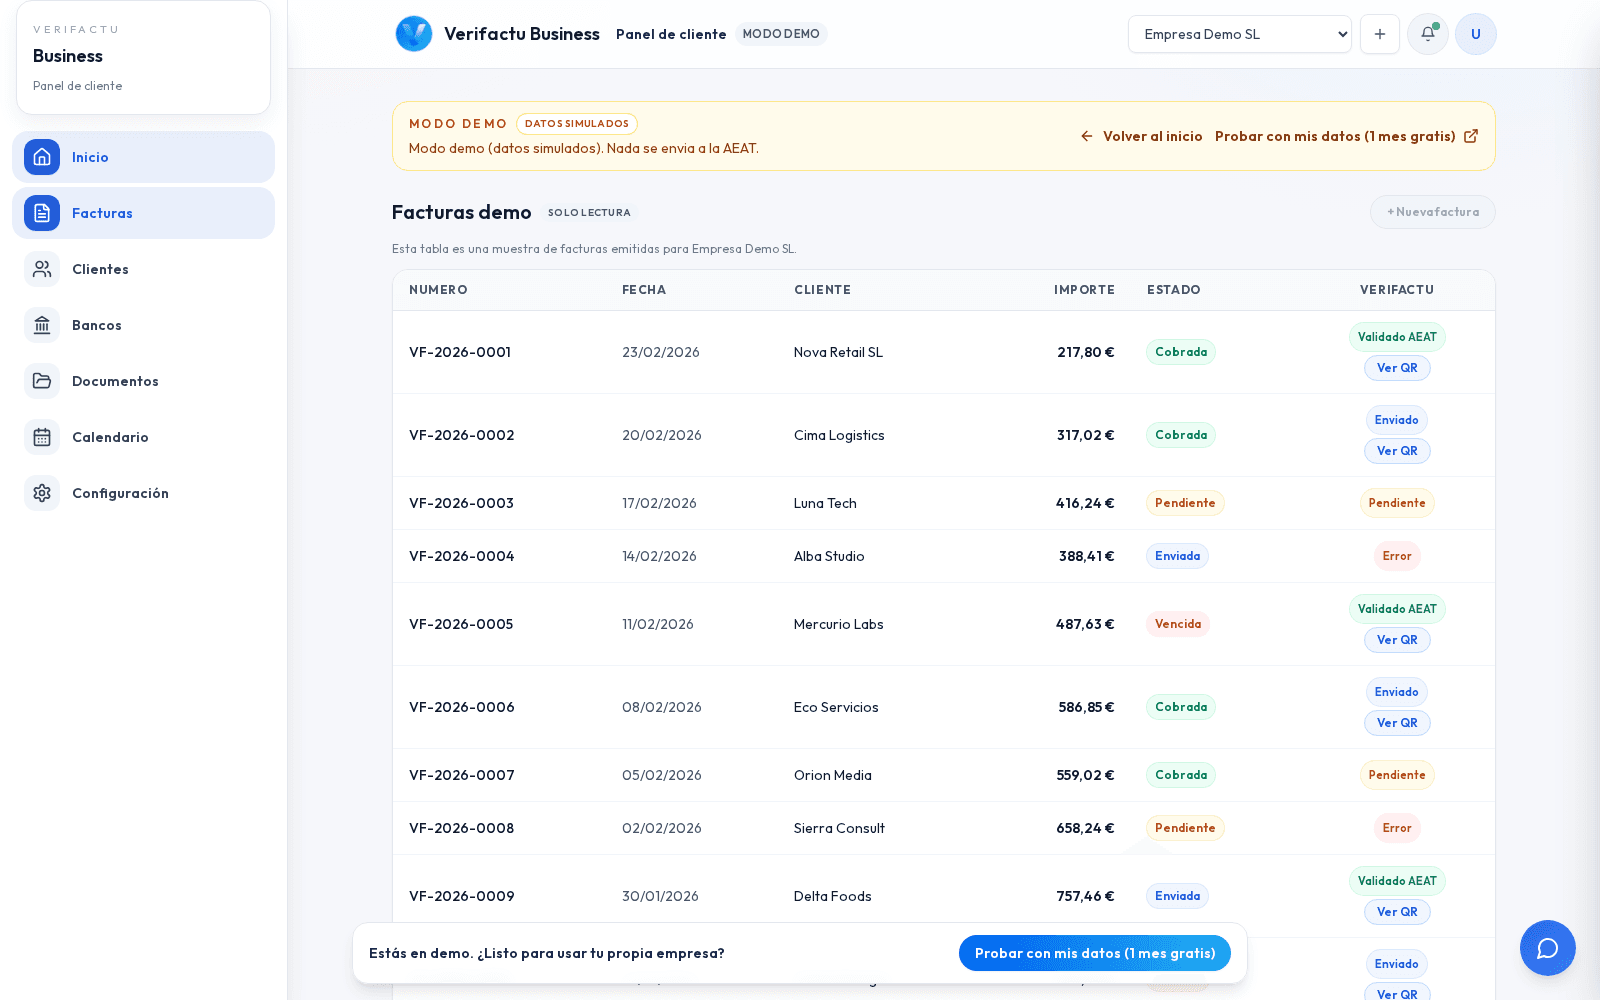Open Facturas via its document icon
This screenshot has height=1000, width=1600.
(42, 213)
